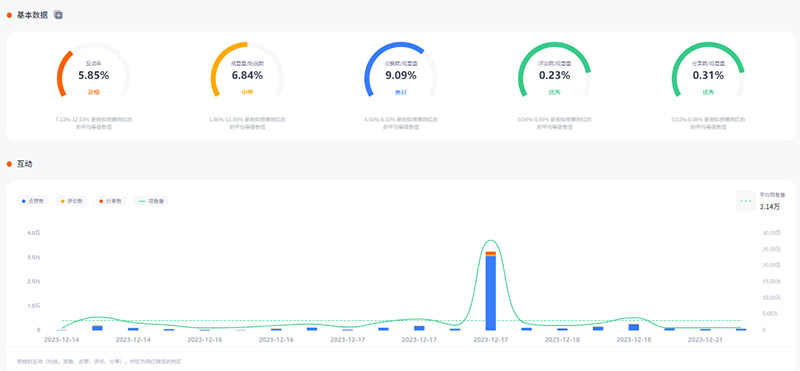The width and height of the screenshot is (800, 371).
Task: Toggle the 观看量 line legend
Action: coord(151,201)
